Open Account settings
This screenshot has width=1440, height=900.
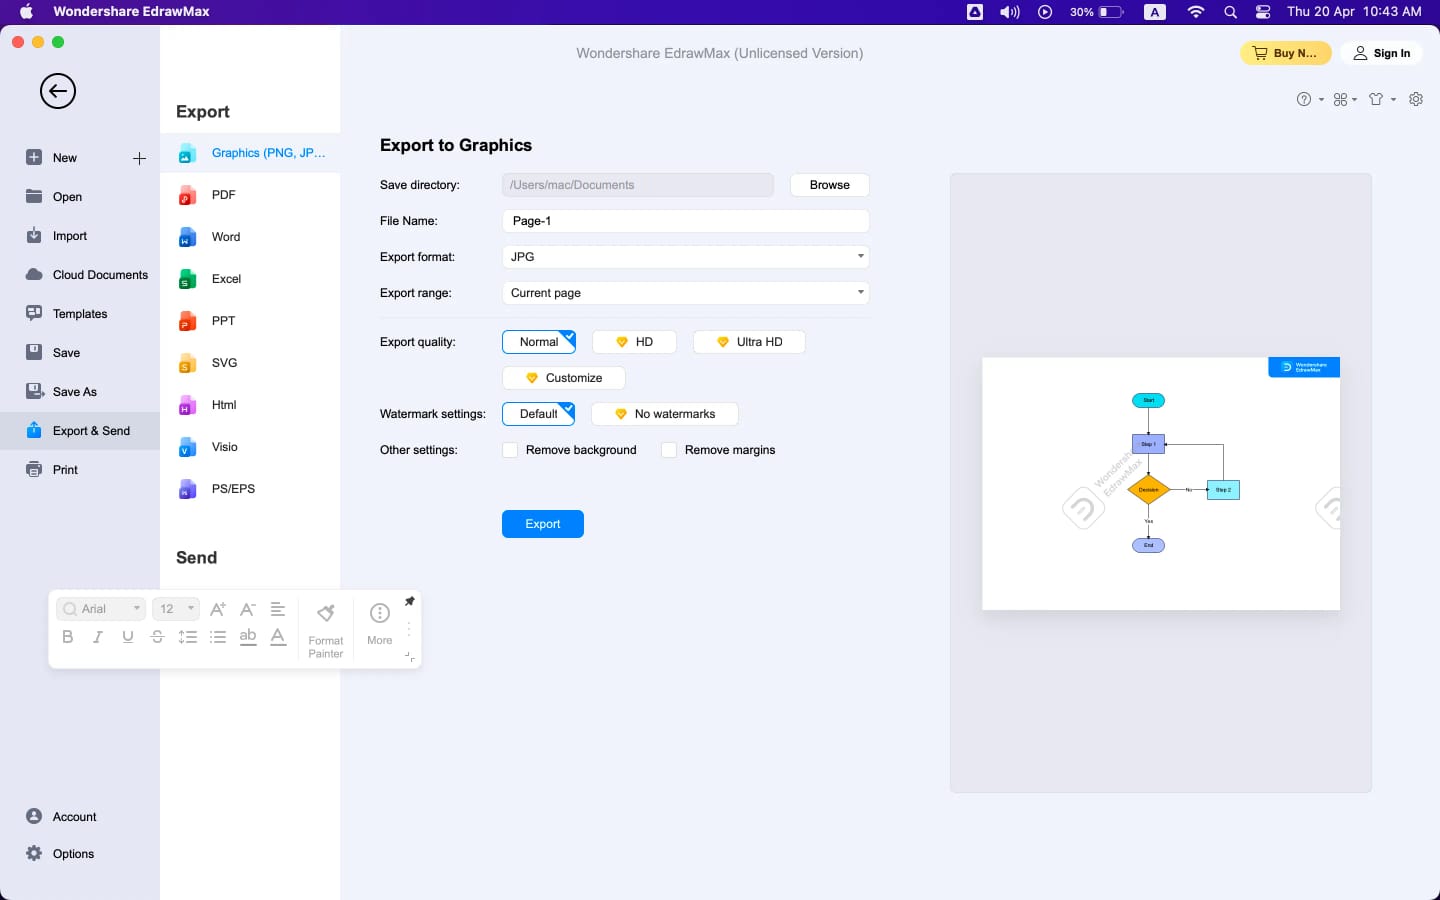click(62, 817)
